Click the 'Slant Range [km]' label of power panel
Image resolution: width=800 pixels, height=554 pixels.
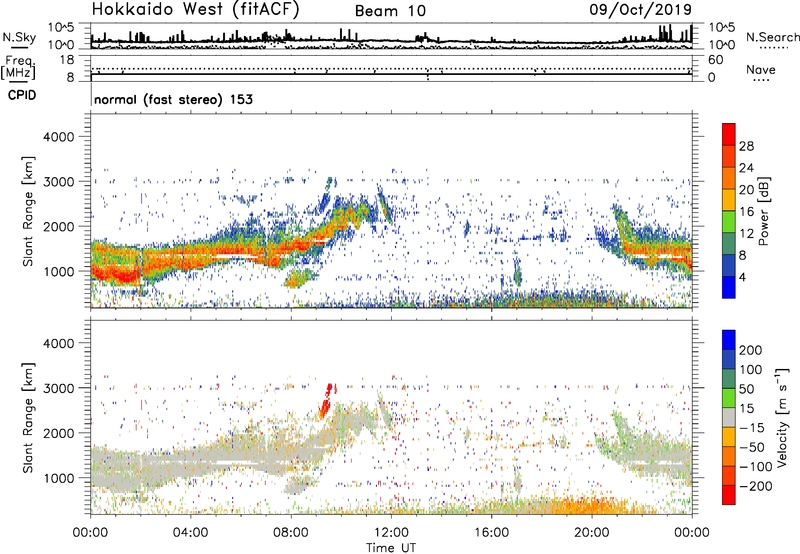click(28, 211)
